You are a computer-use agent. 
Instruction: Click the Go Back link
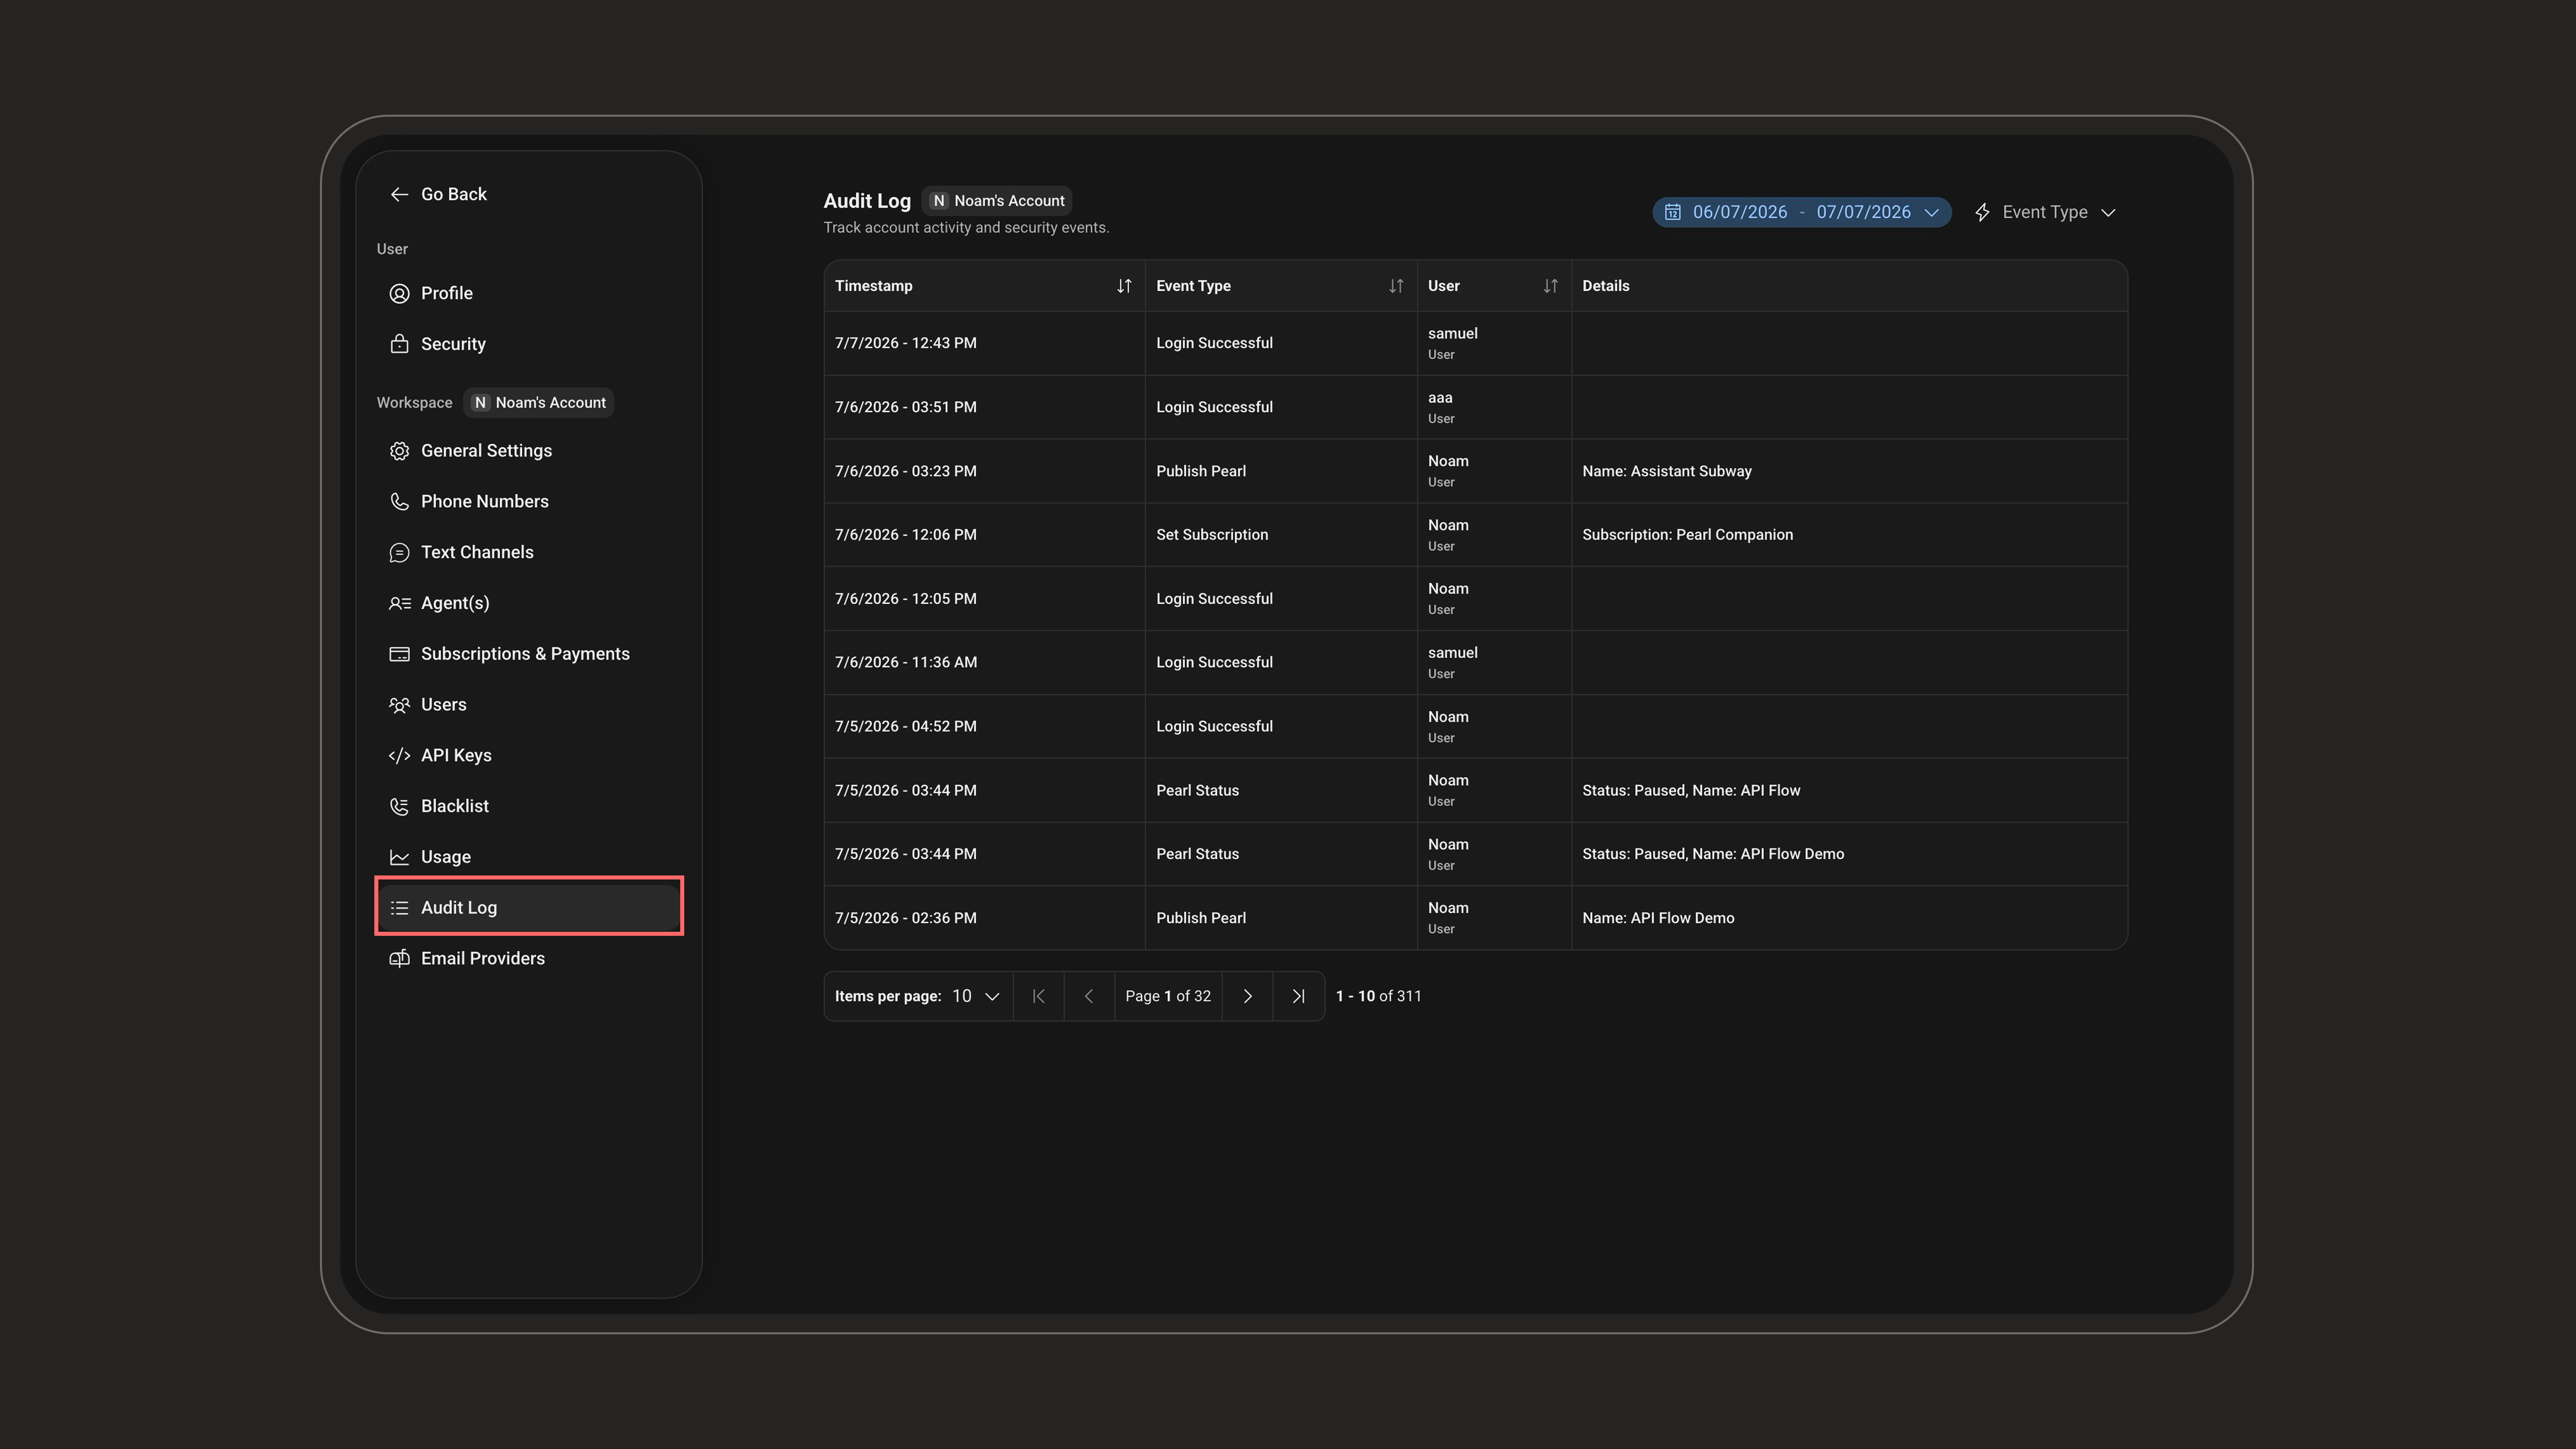click(438, 194)
